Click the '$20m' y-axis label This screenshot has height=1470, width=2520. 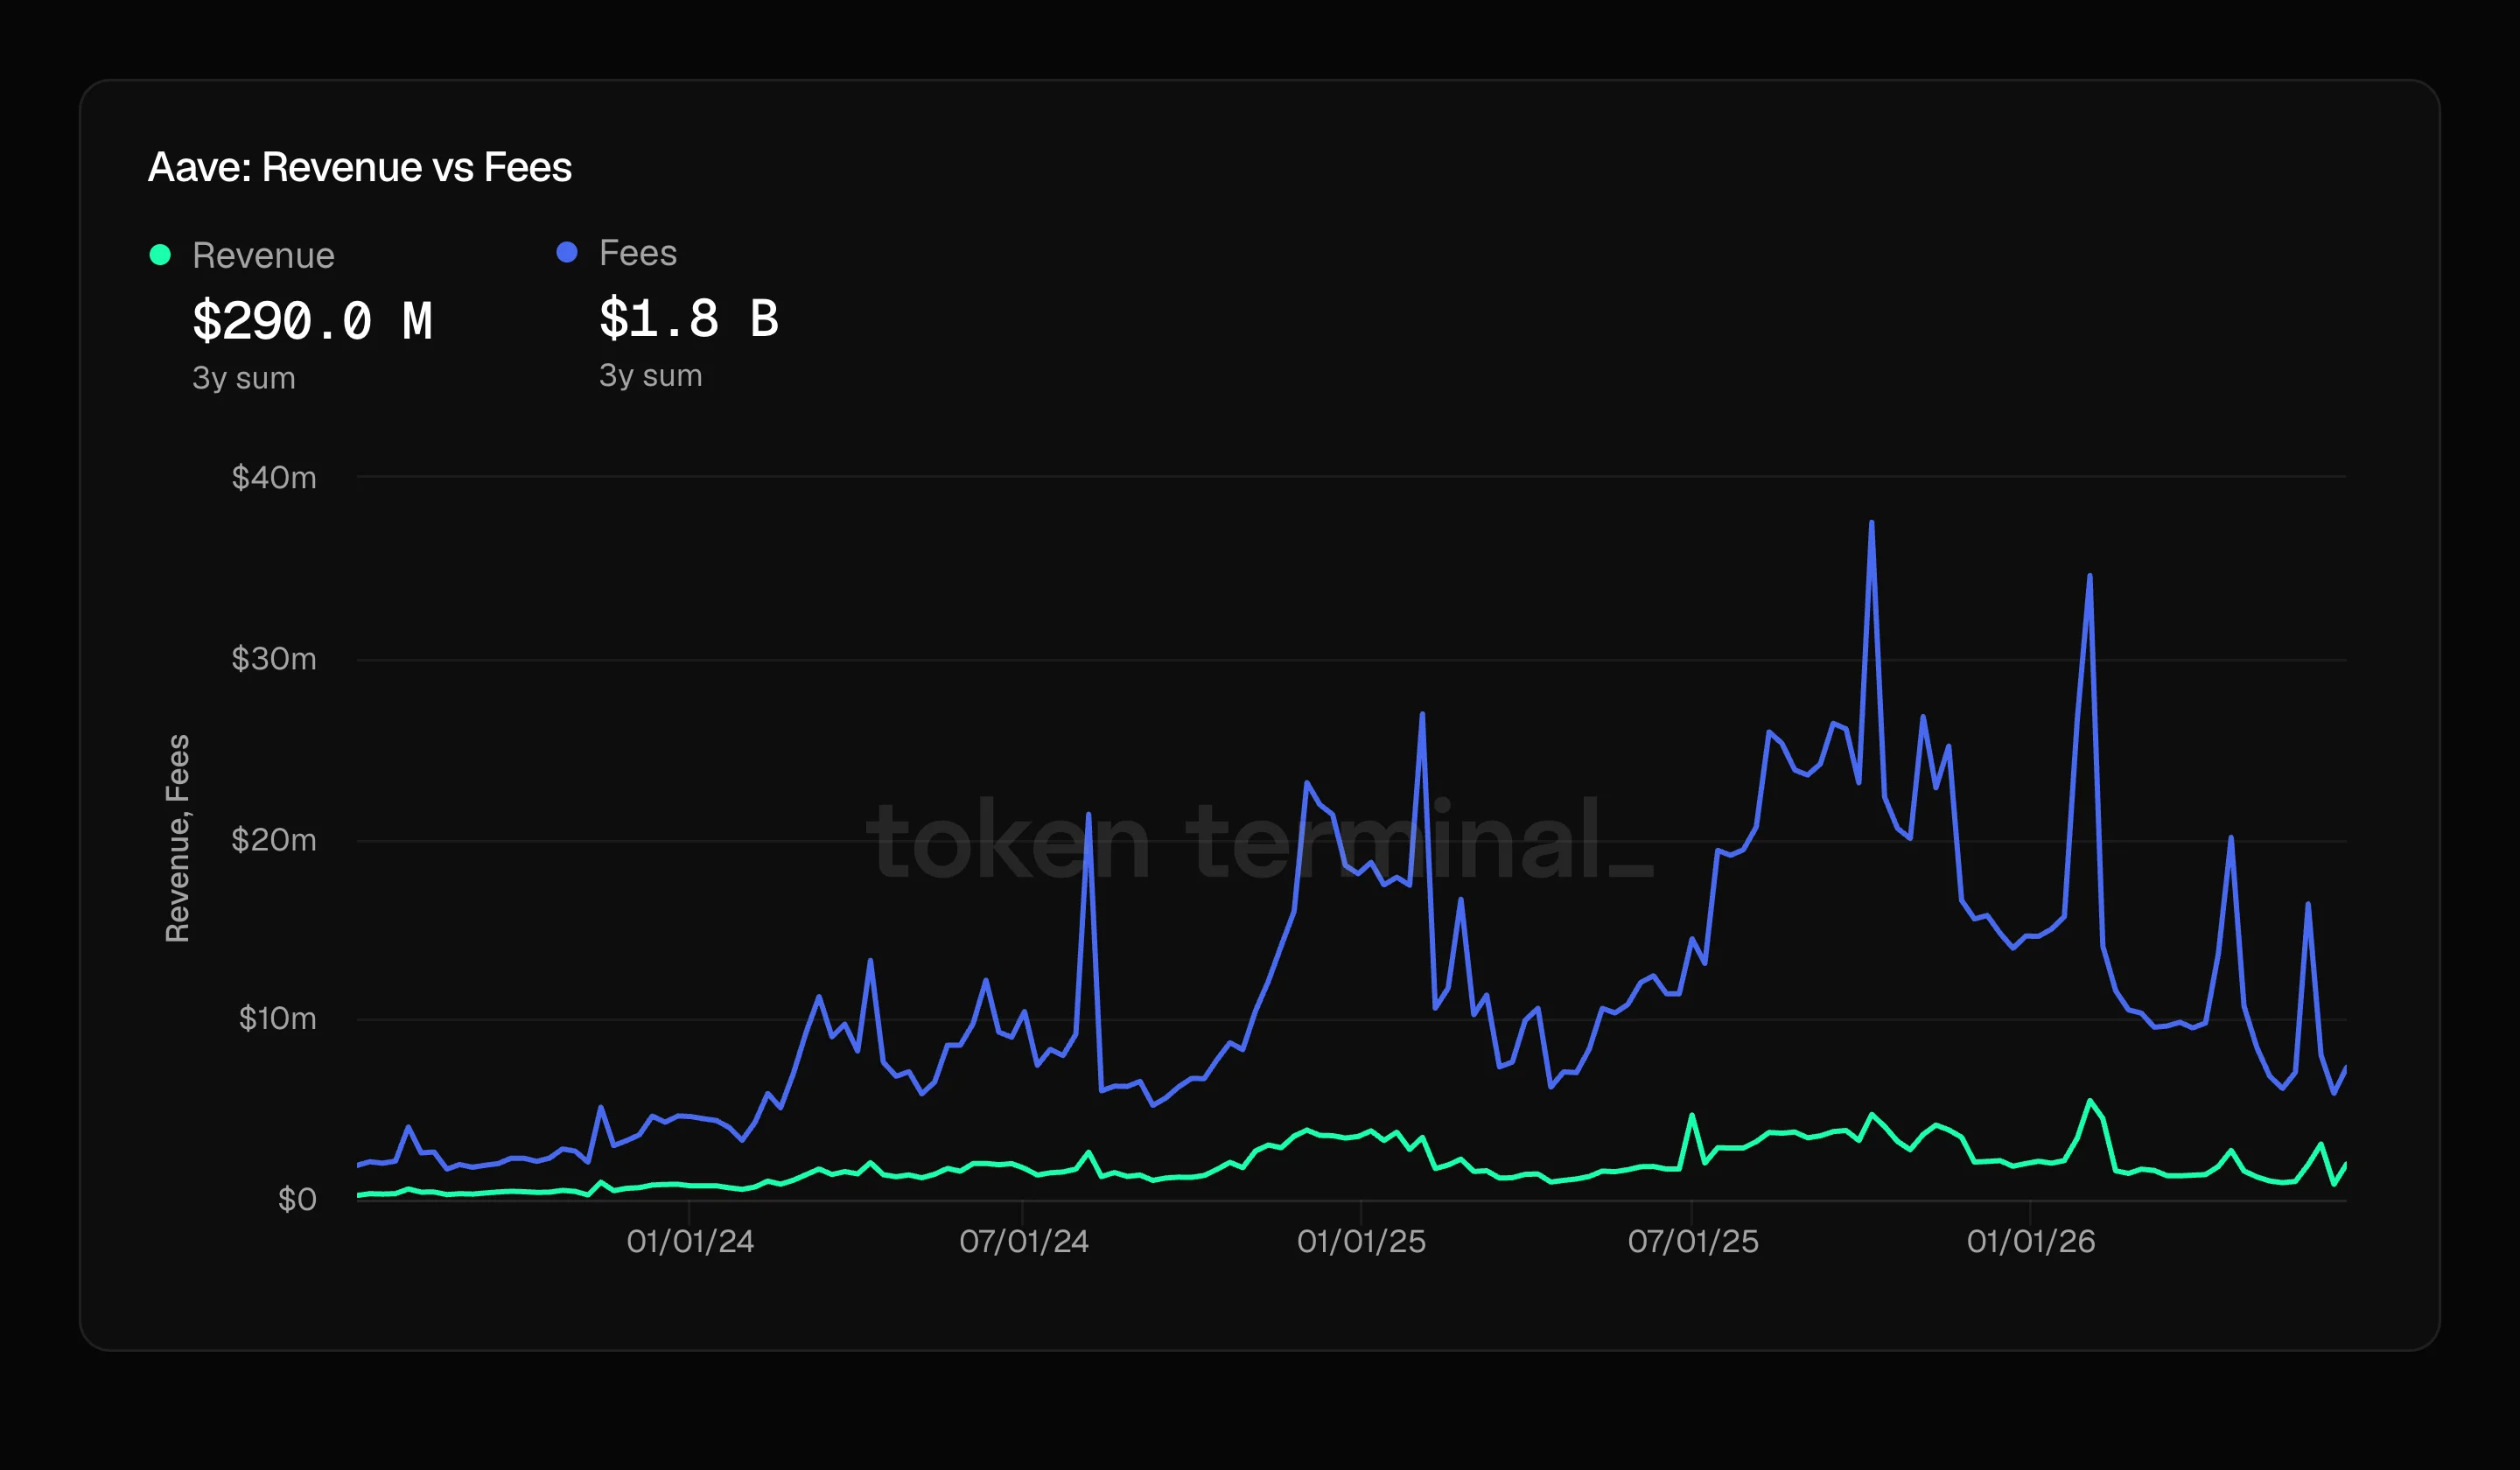pos(274,839)
